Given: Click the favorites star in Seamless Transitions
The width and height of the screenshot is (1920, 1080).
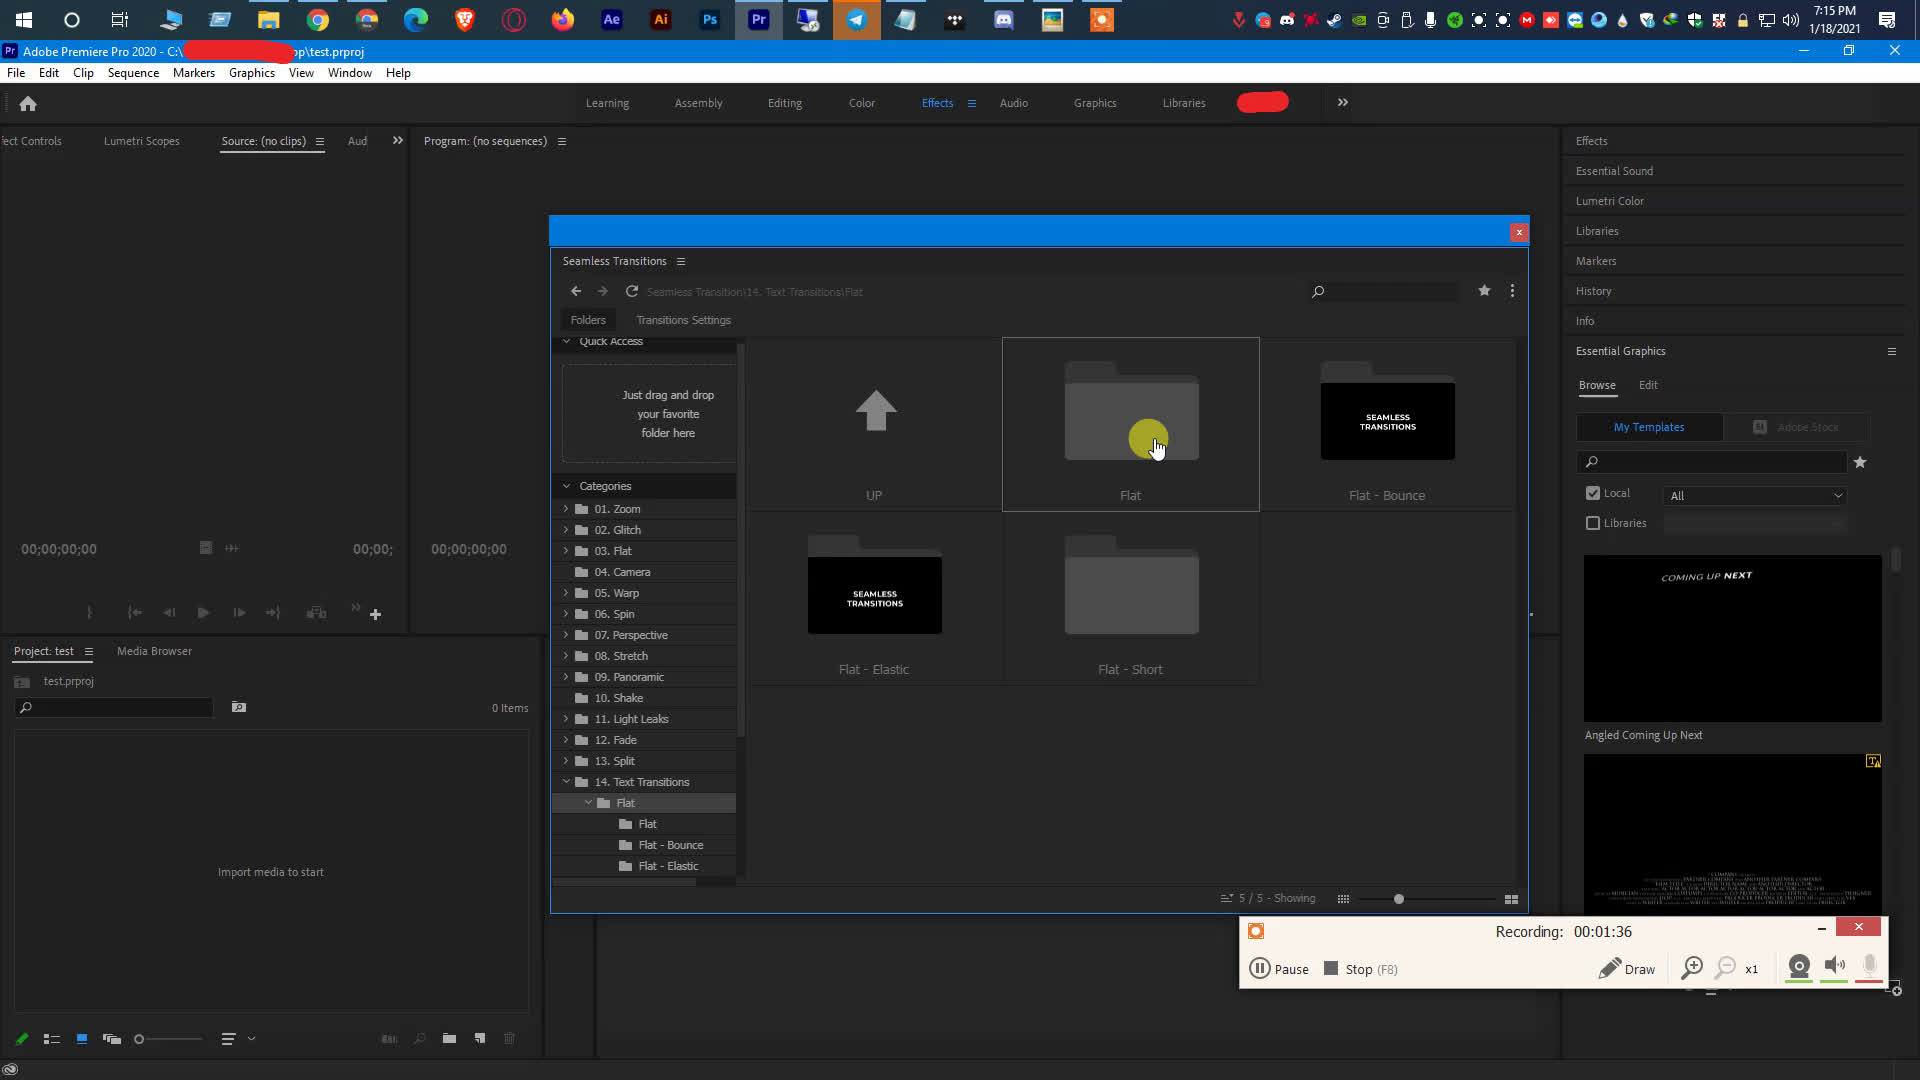Looking at the screenshot, I should pos(1484,290).
